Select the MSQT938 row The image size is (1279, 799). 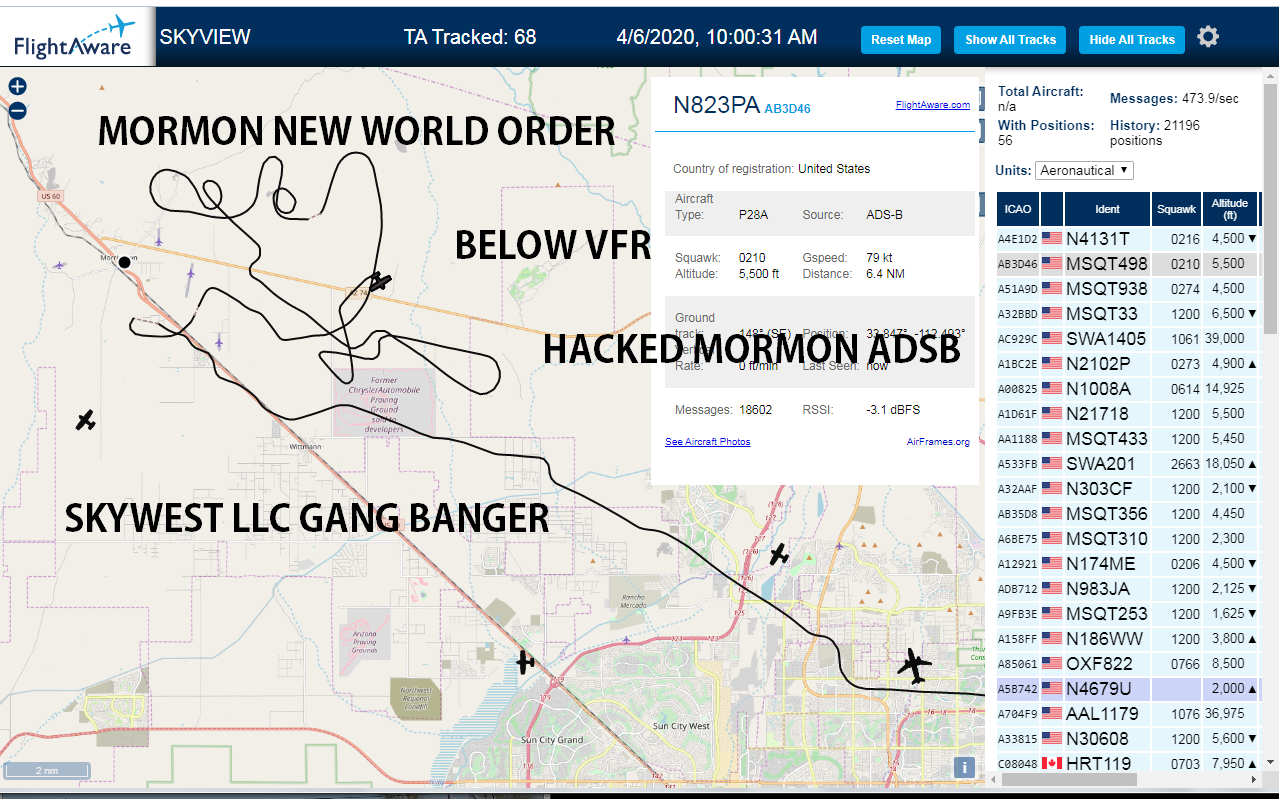(x=1128, y=289)
